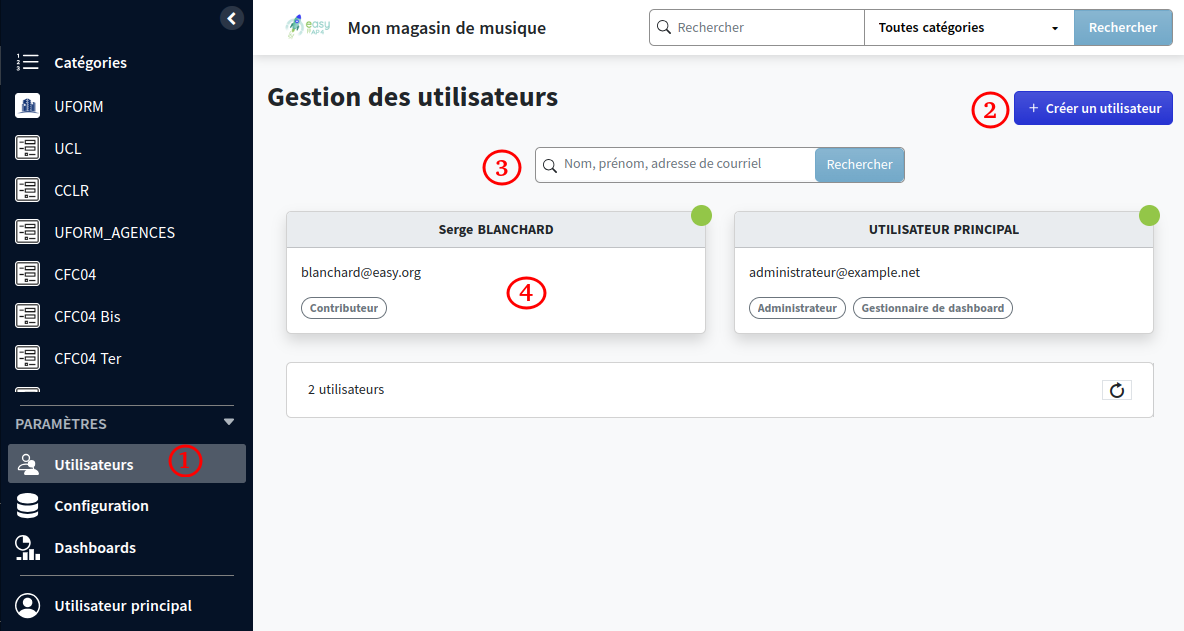Select the Catégories list icon
This screenshot has height=631, width=1184.
point(27,62)
